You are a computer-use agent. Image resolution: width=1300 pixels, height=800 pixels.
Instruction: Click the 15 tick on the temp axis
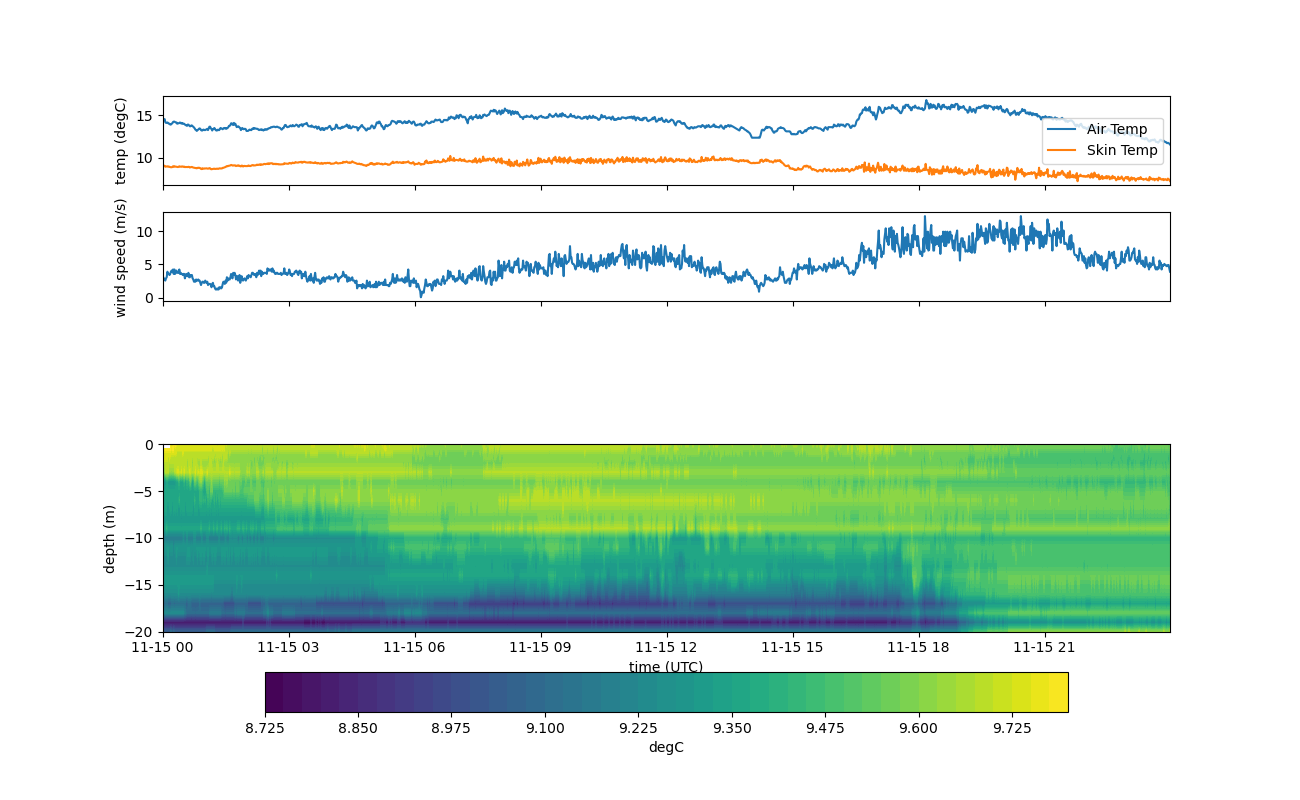click(145, 116)
